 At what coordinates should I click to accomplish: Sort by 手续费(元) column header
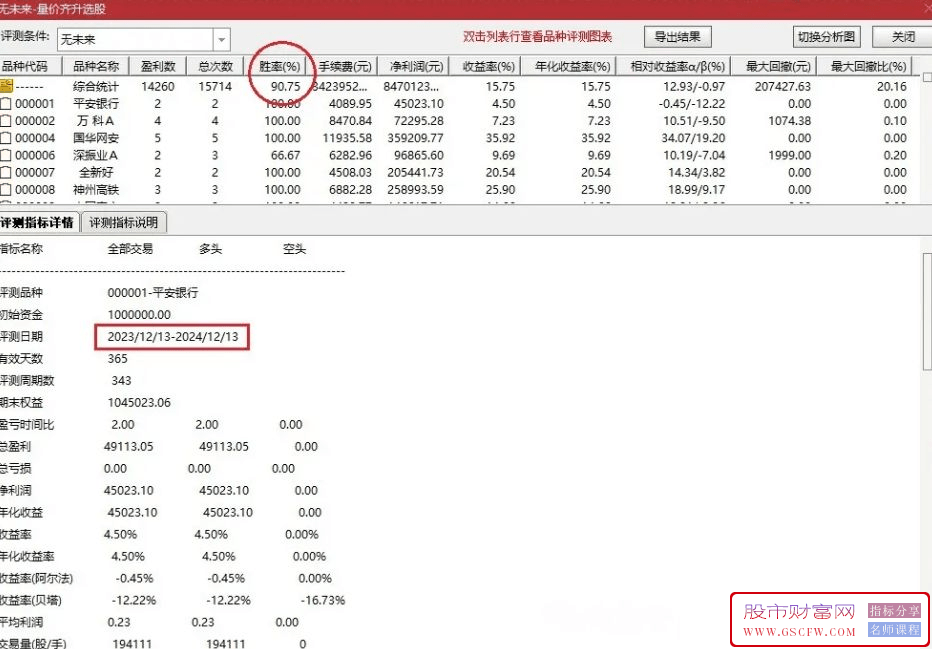click(345, 66)
